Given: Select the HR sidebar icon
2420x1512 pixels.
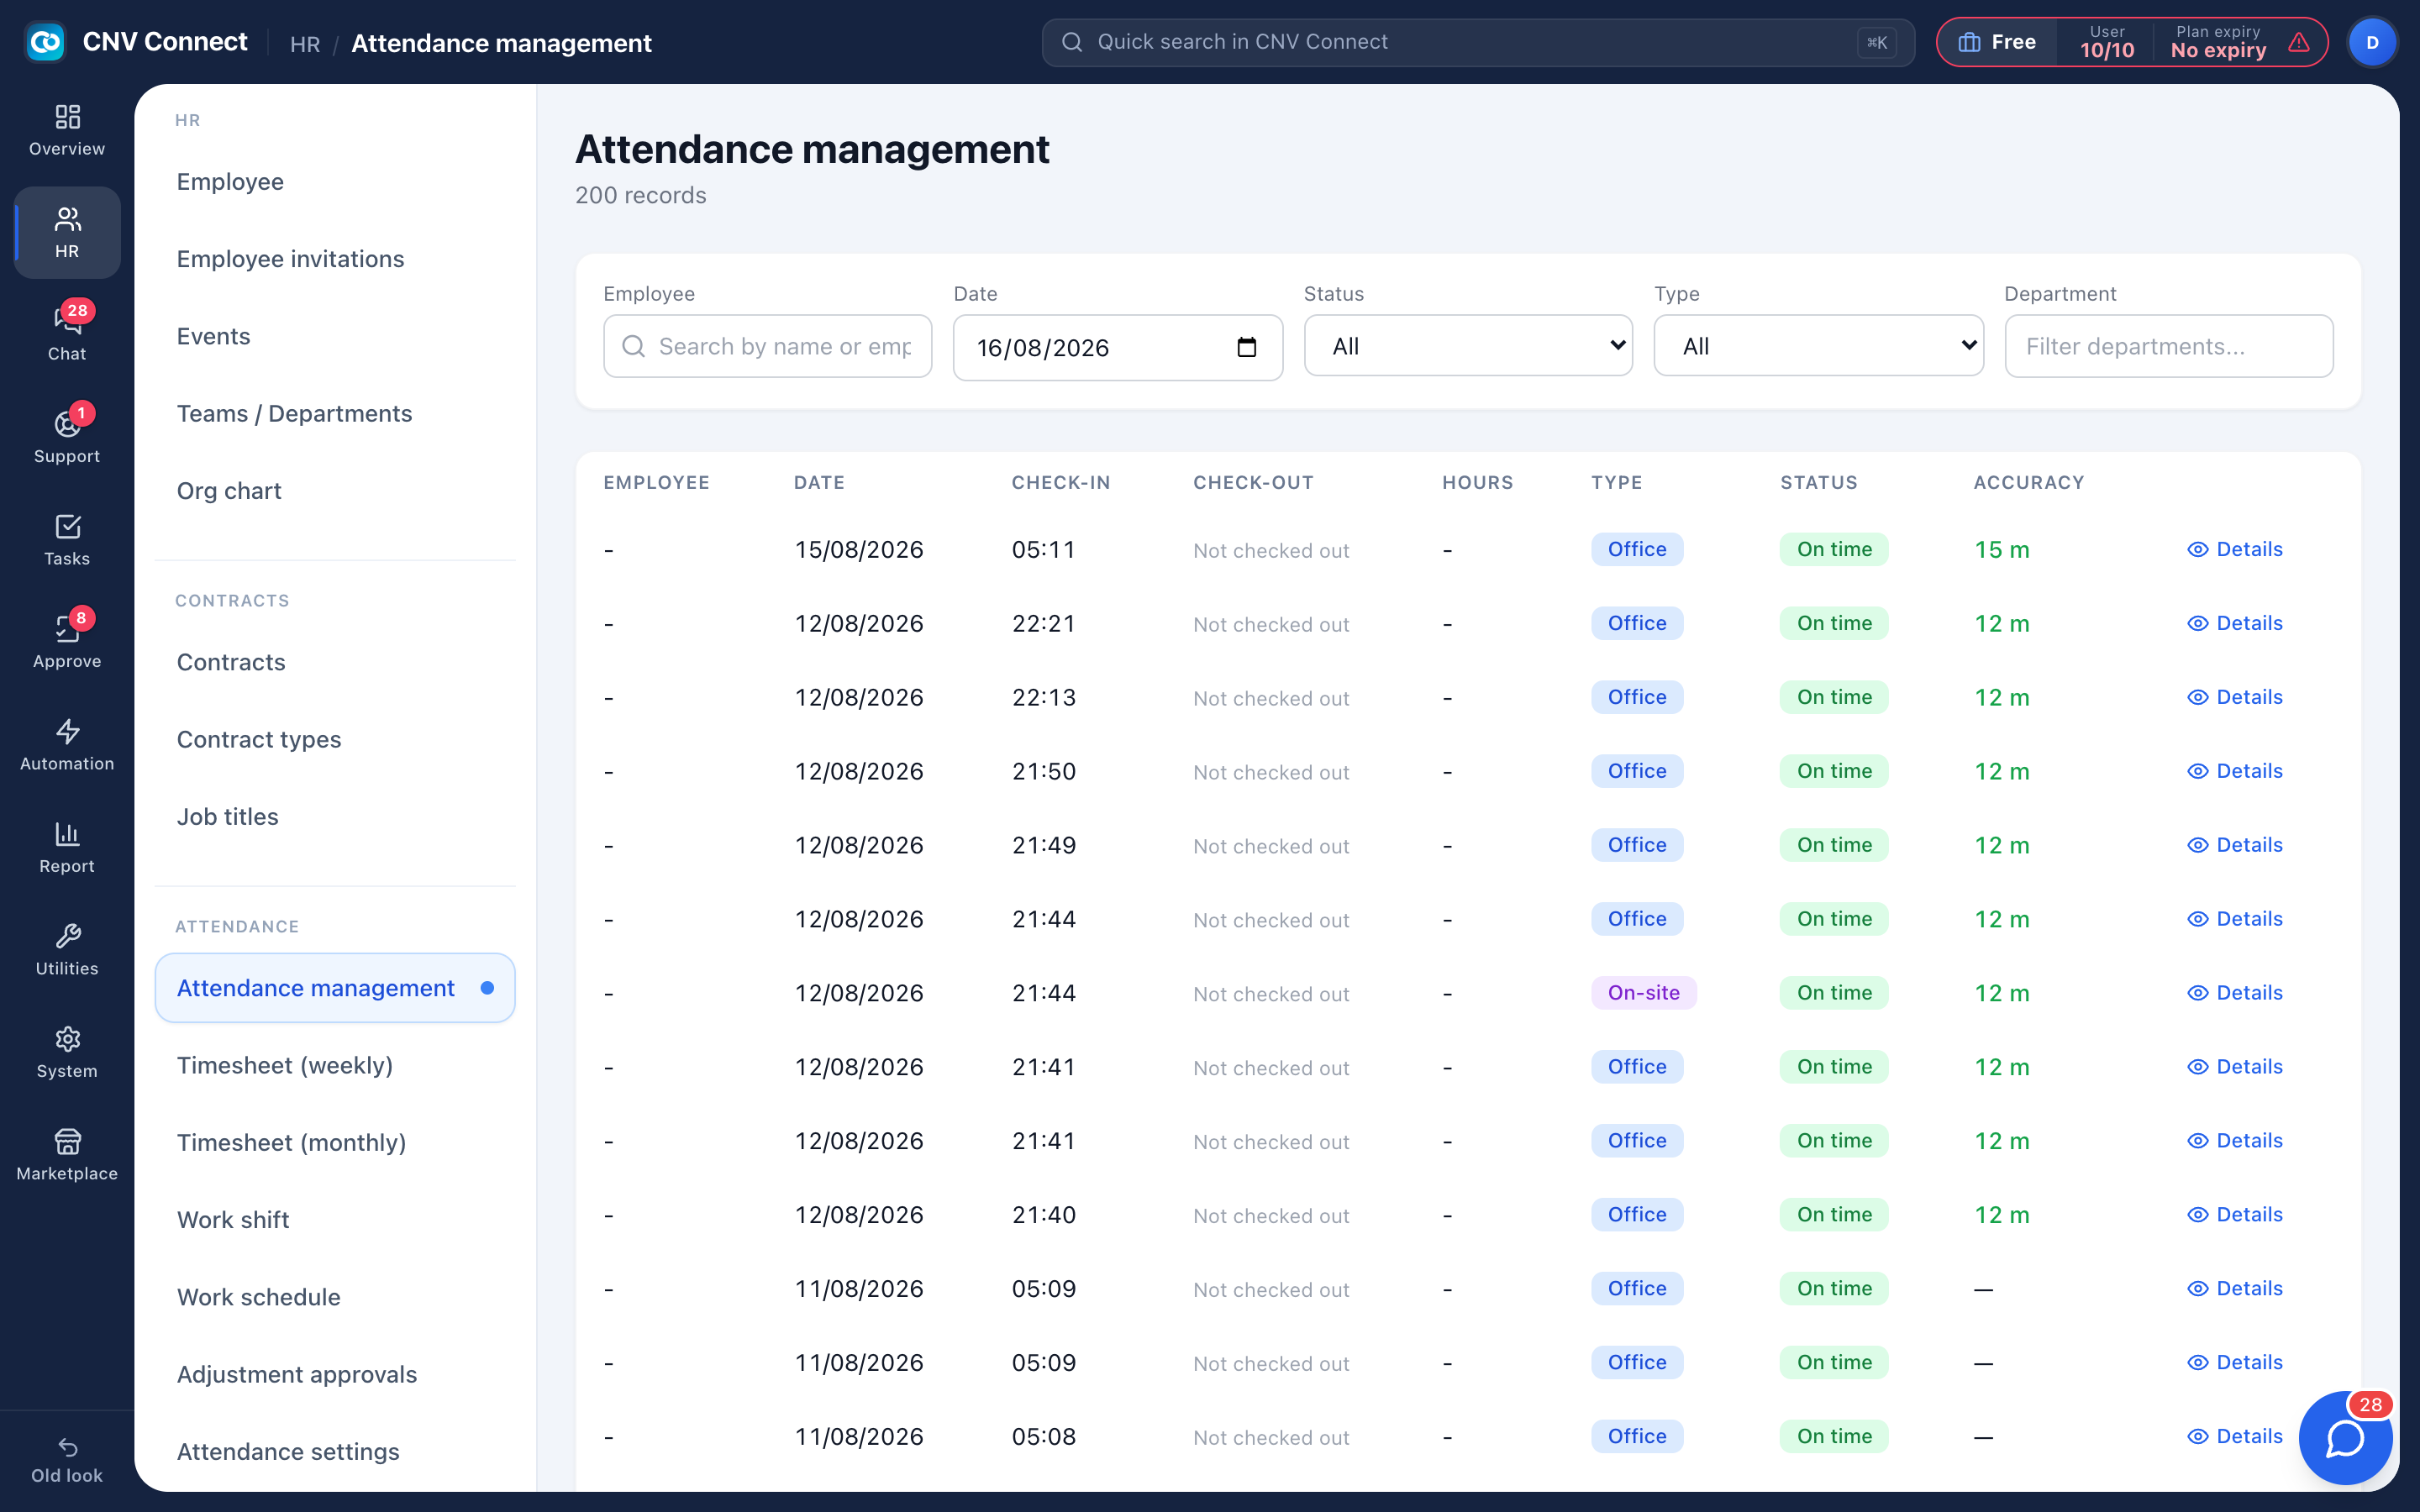Looking at the screenshot, I should click(x=67, y=233).
